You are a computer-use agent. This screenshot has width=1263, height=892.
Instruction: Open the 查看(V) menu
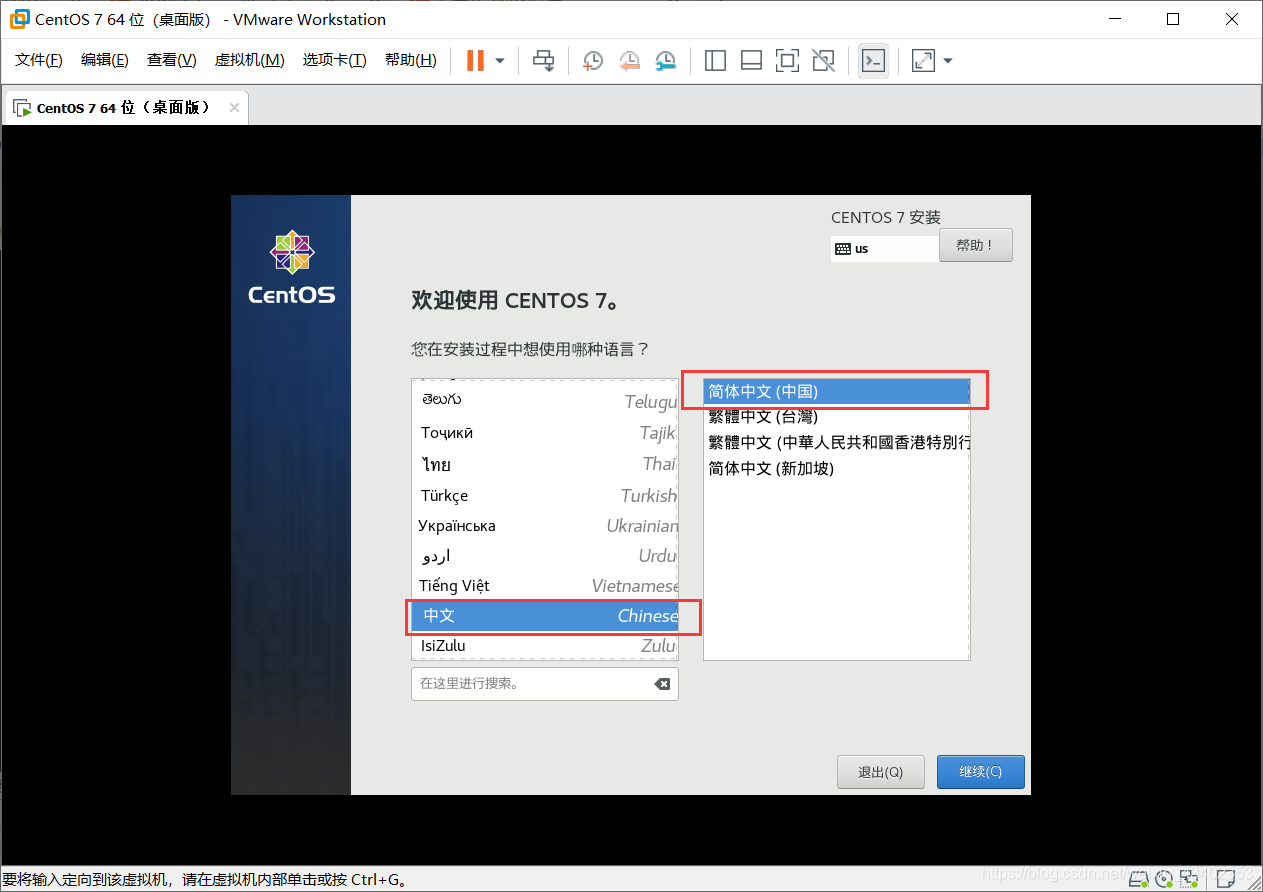(x=172, y=61)
